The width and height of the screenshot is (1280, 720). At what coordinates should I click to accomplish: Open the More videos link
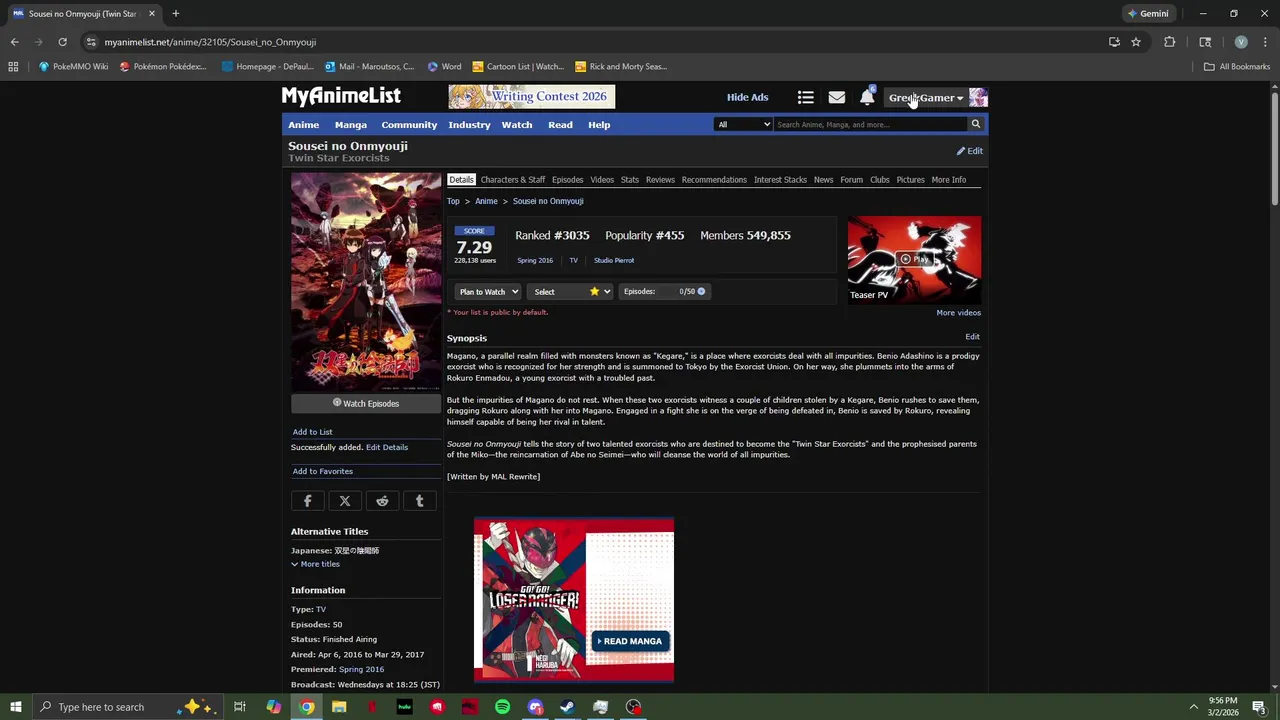point(959,313)
